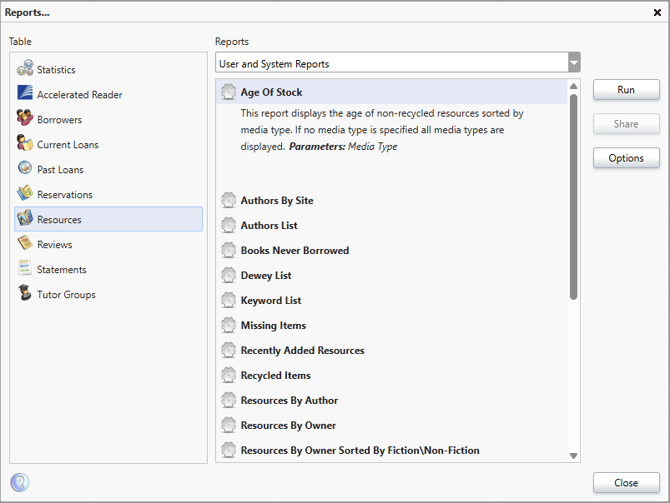Click the Tutor Groups icon

pos(25,294)
